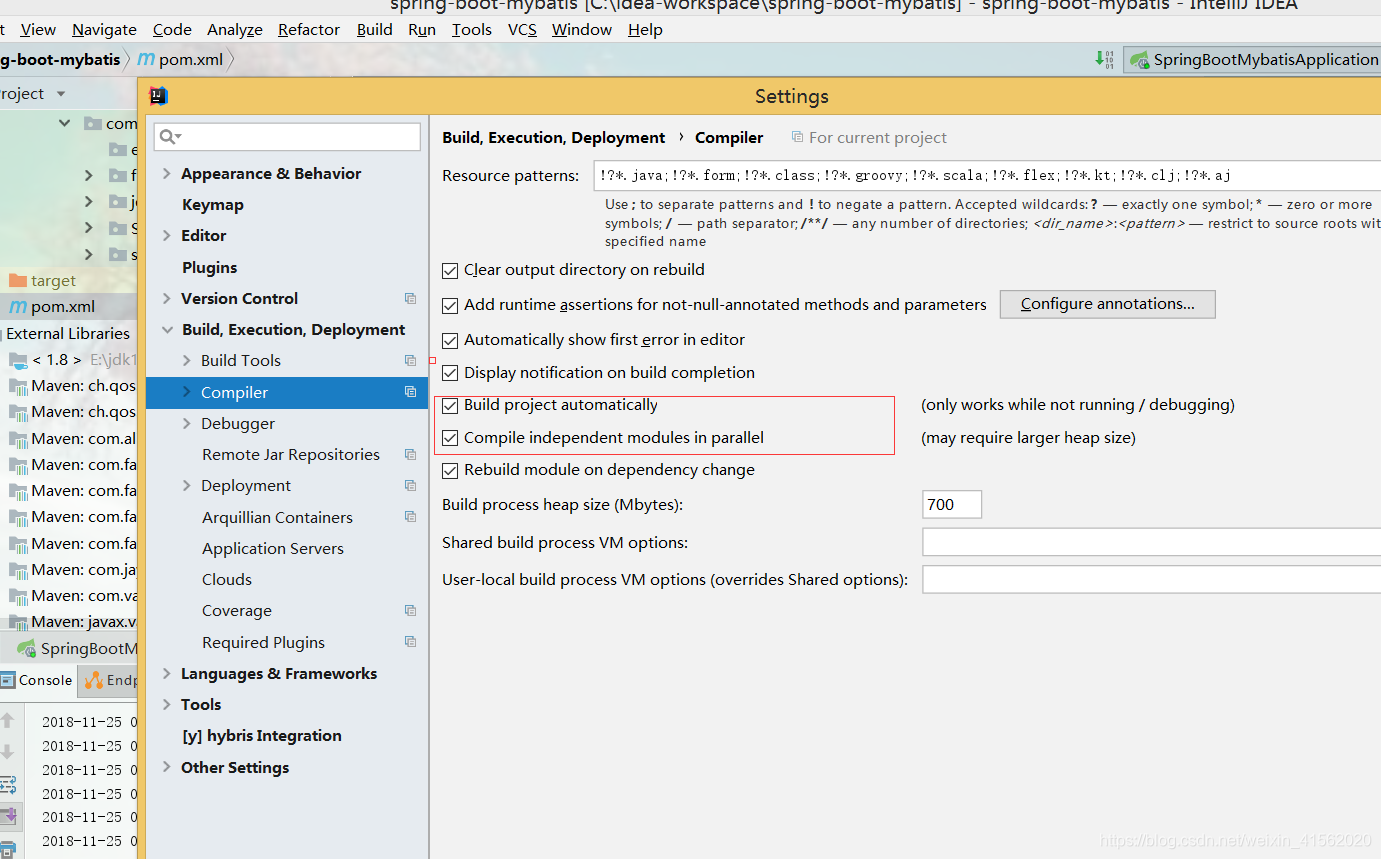Click the Endpoints tab icon
1381x859 pixels.
coord(94,681)
